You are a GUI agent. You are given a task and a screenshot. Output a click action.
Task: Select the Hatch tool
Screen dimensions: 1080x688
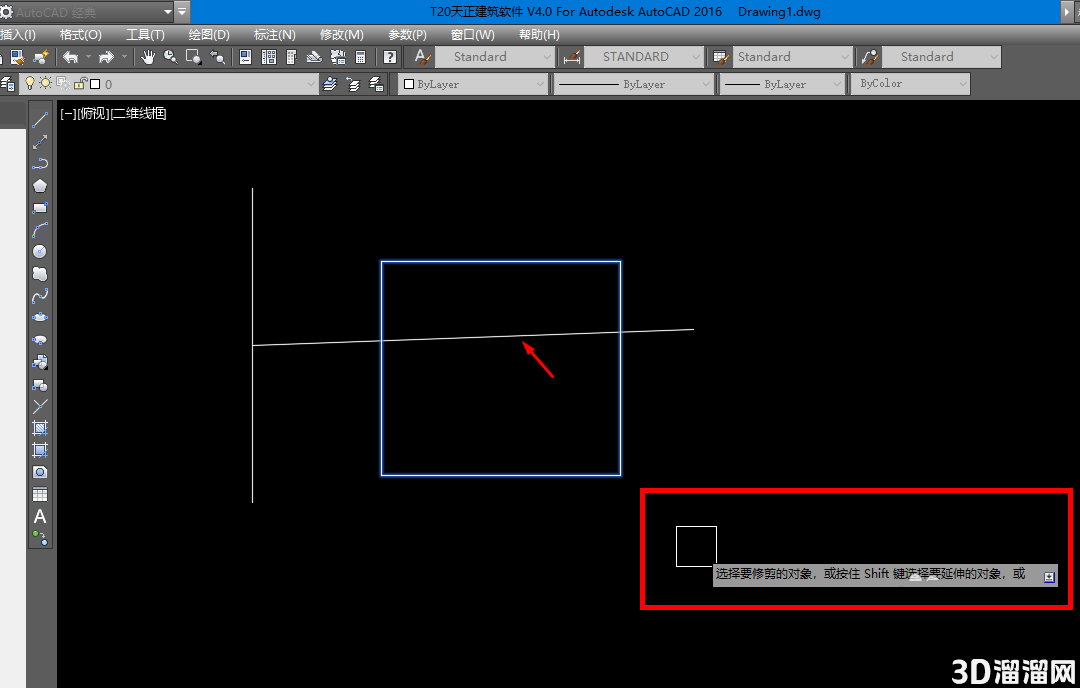[x=40, y=428]
